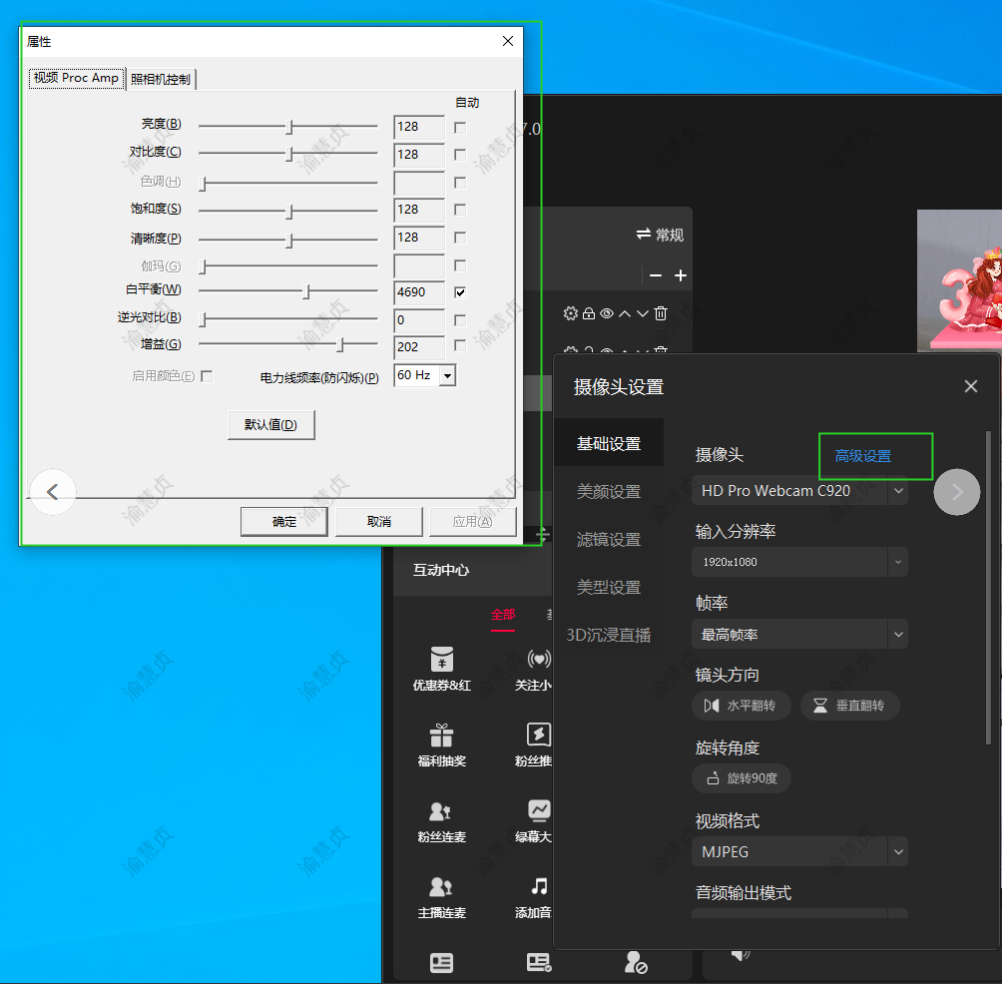Click the trash icon to delete source

click(661, 314)
